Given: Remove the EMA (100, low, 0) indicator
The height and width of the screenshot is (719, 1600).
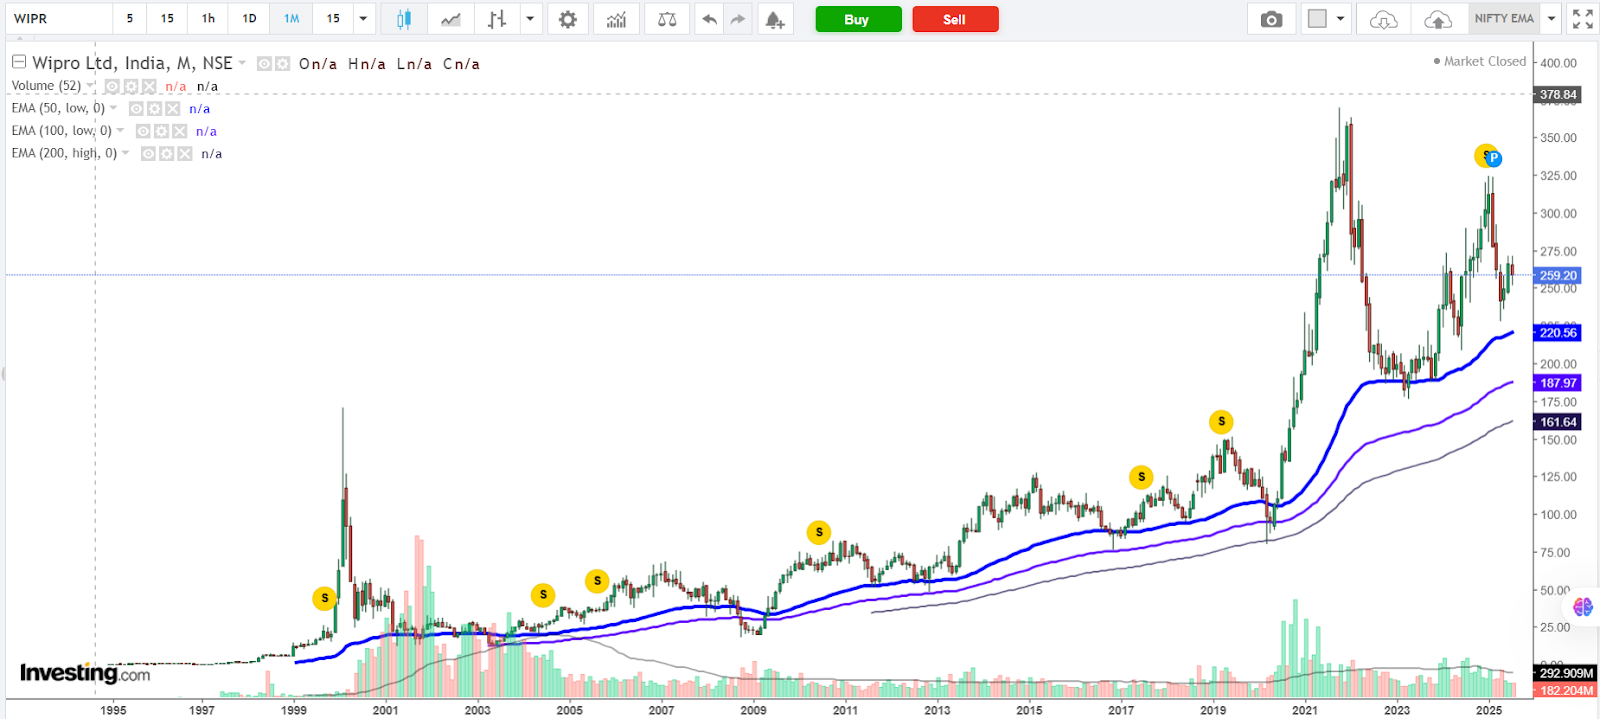Looking at the screenshot, I should pyautogui.click(x=179, y=131).
